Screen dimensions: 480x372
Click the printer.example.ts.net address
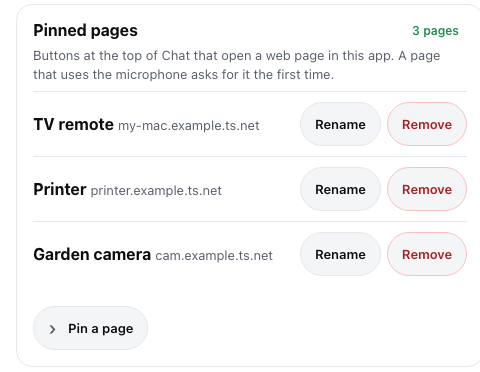pos(156,191)
